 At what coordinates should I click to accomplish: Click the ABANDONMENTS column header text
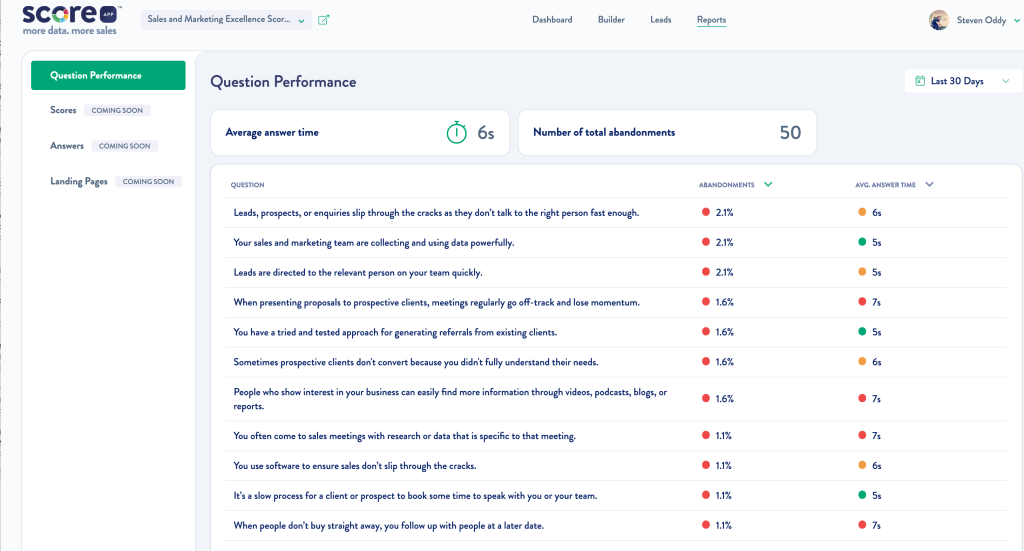[x=726, y=185]
